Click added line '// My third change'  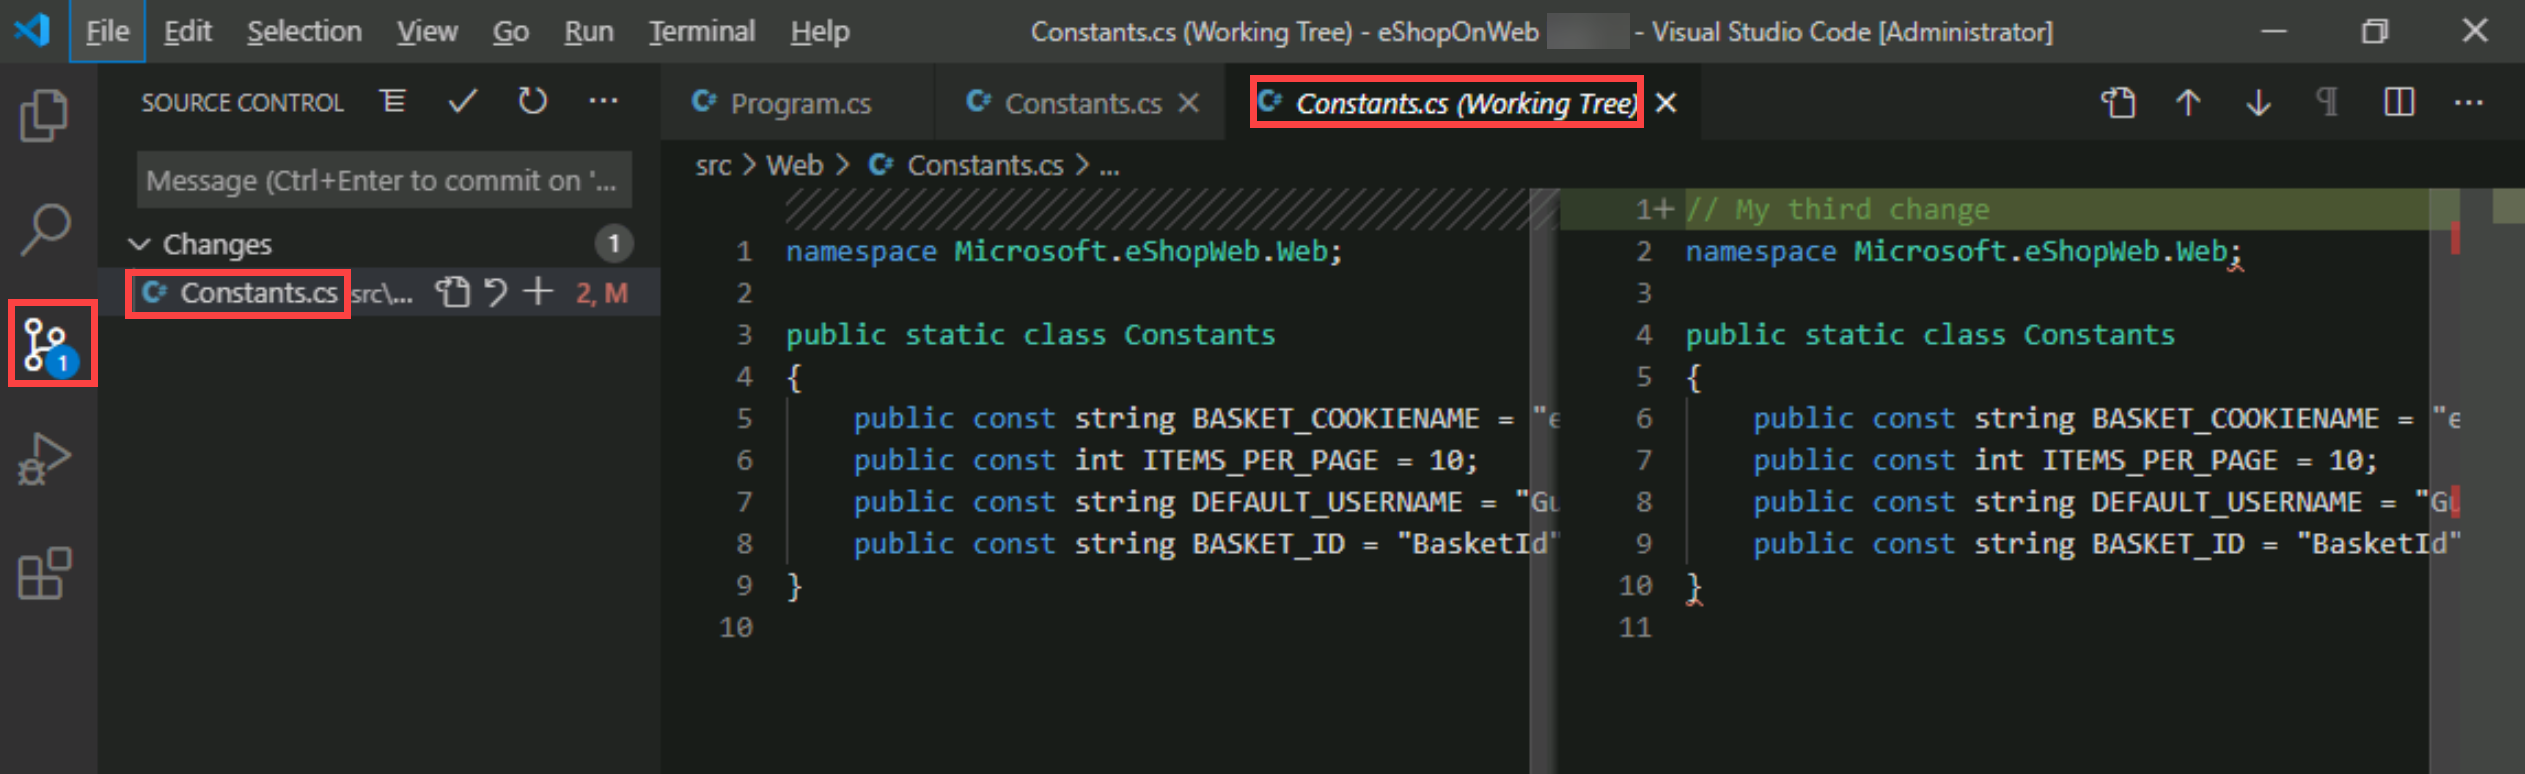pyautogui.click(x=1838, y=209)
